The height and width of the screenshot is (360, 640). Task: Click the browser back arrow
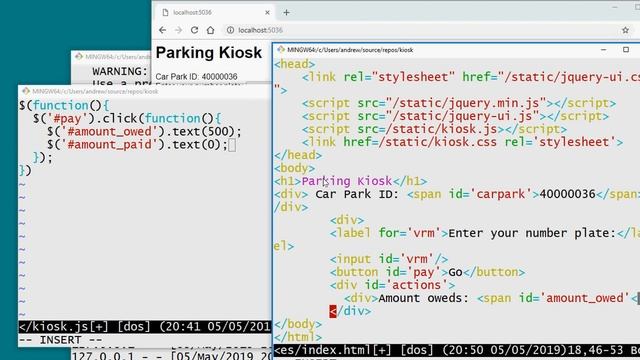click(162, 30)
